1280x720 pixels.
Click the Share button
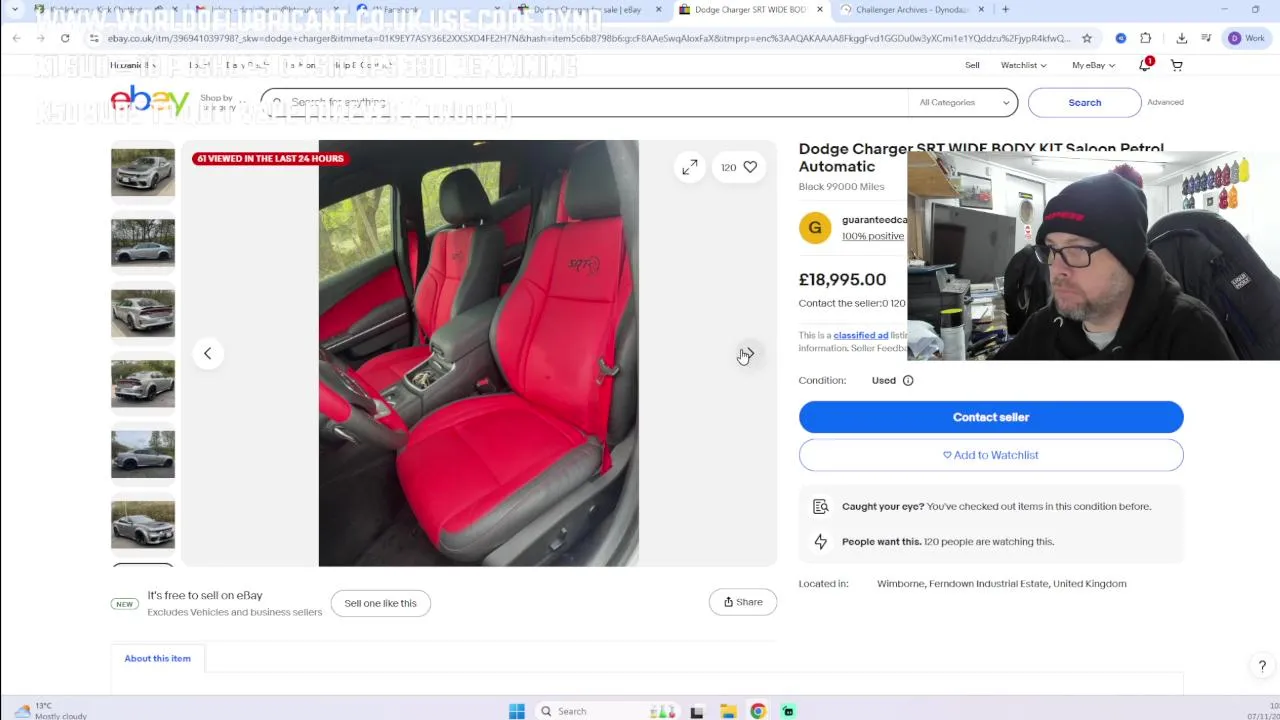(743, 602)
